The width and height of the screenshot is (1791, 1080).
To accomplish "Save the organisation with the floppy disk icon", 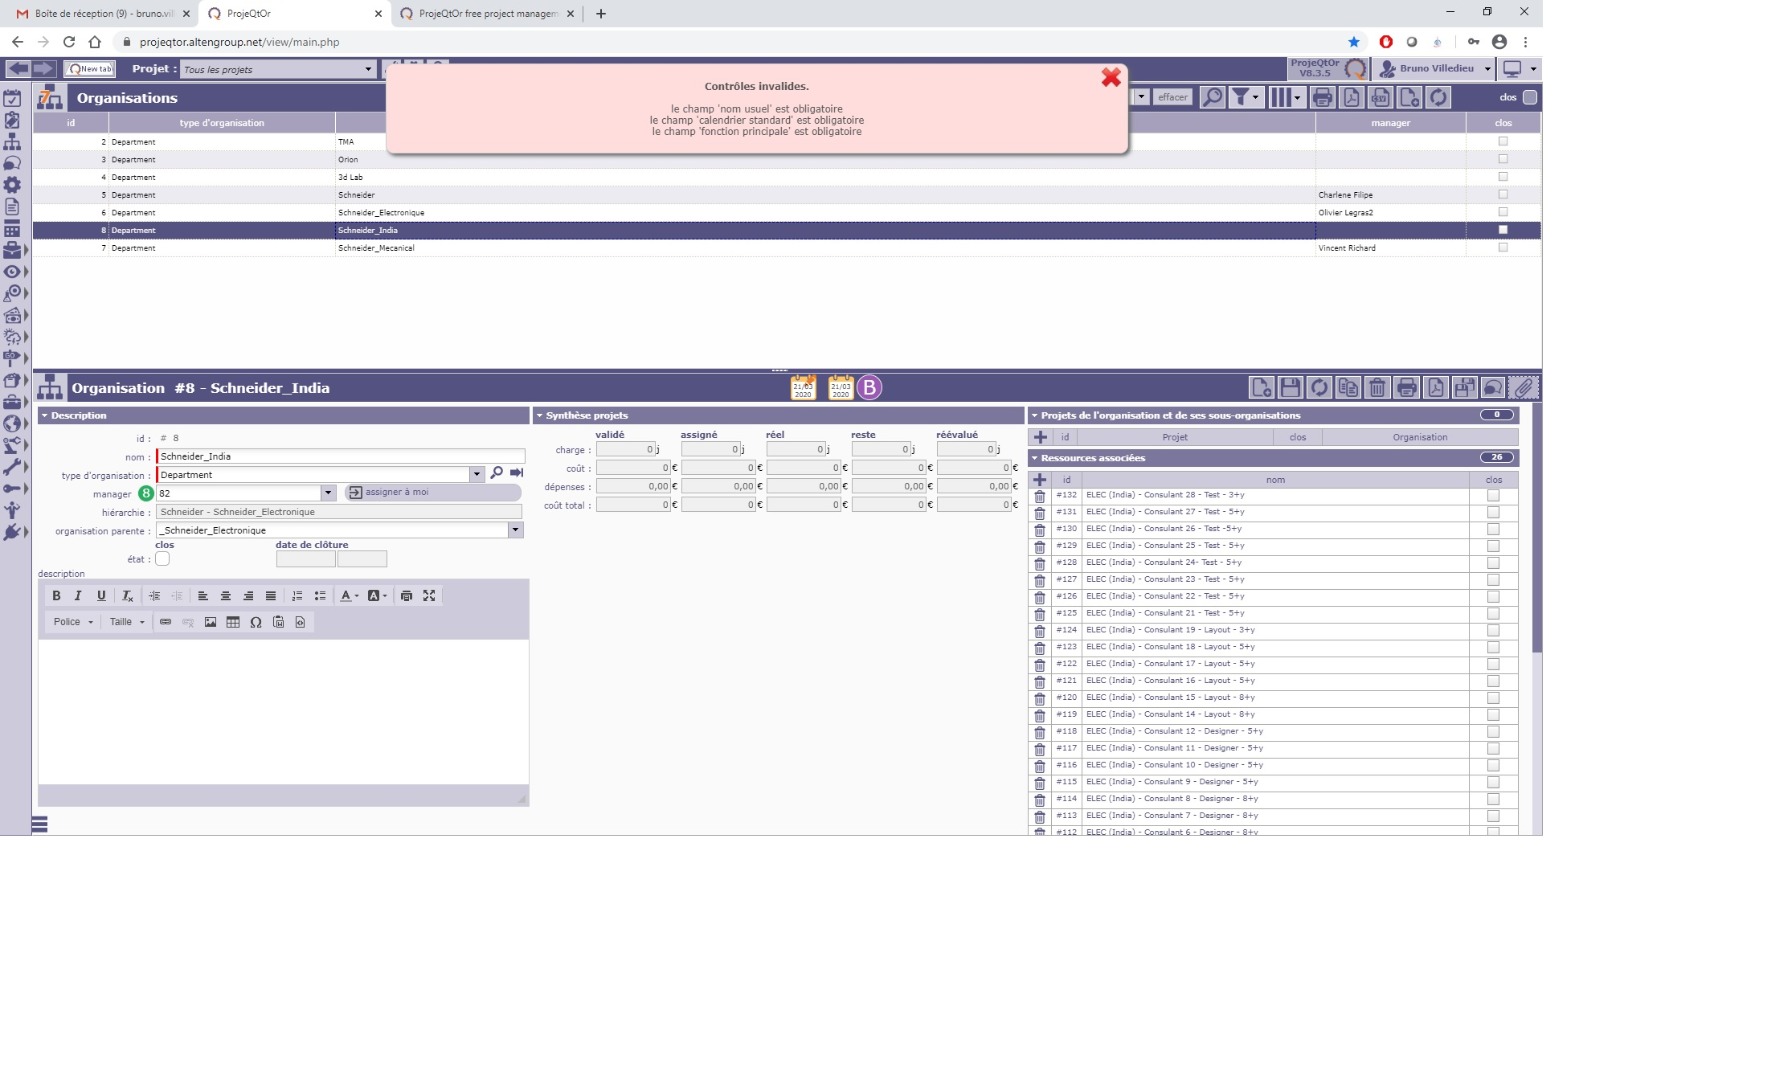I will [x=1290, y=388].
